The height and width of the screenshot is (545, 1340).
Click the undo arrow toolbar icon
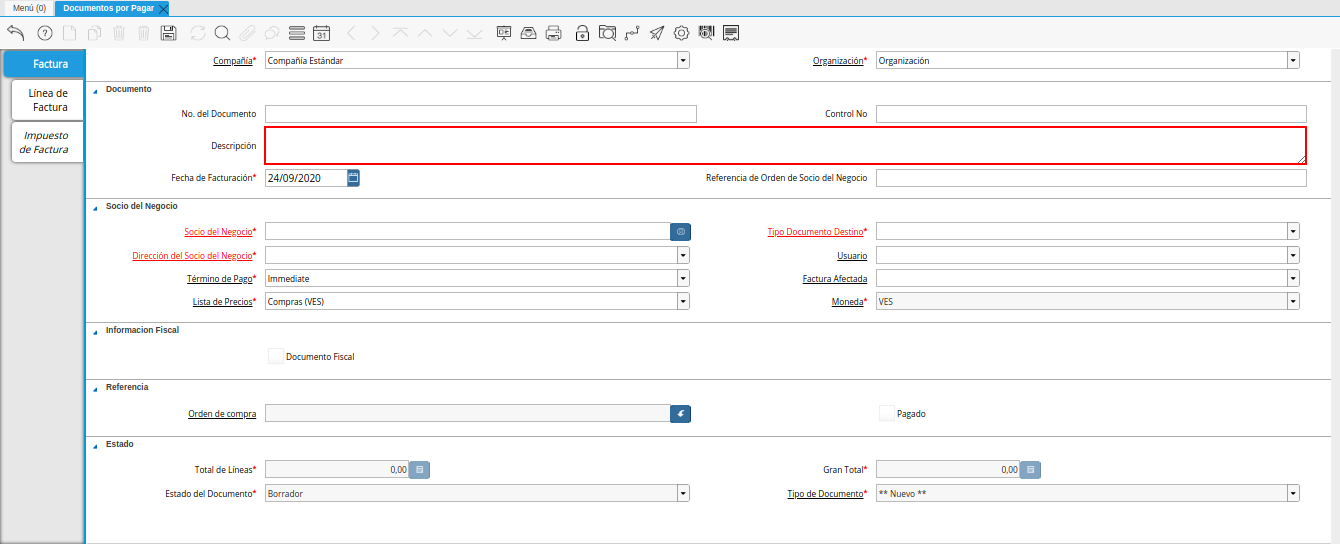(15, 33)
